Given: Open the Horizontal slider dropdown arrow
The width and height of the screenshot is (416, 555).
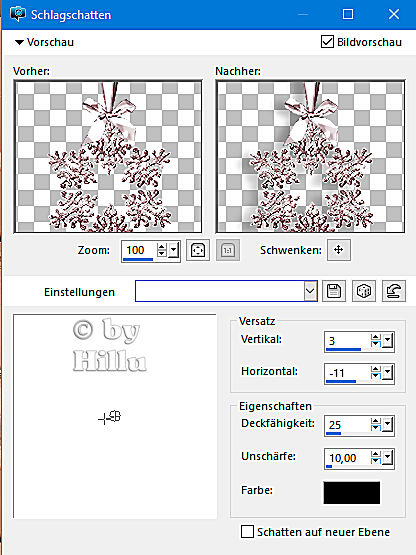Looking at the screenshot, I should (387, 372).
